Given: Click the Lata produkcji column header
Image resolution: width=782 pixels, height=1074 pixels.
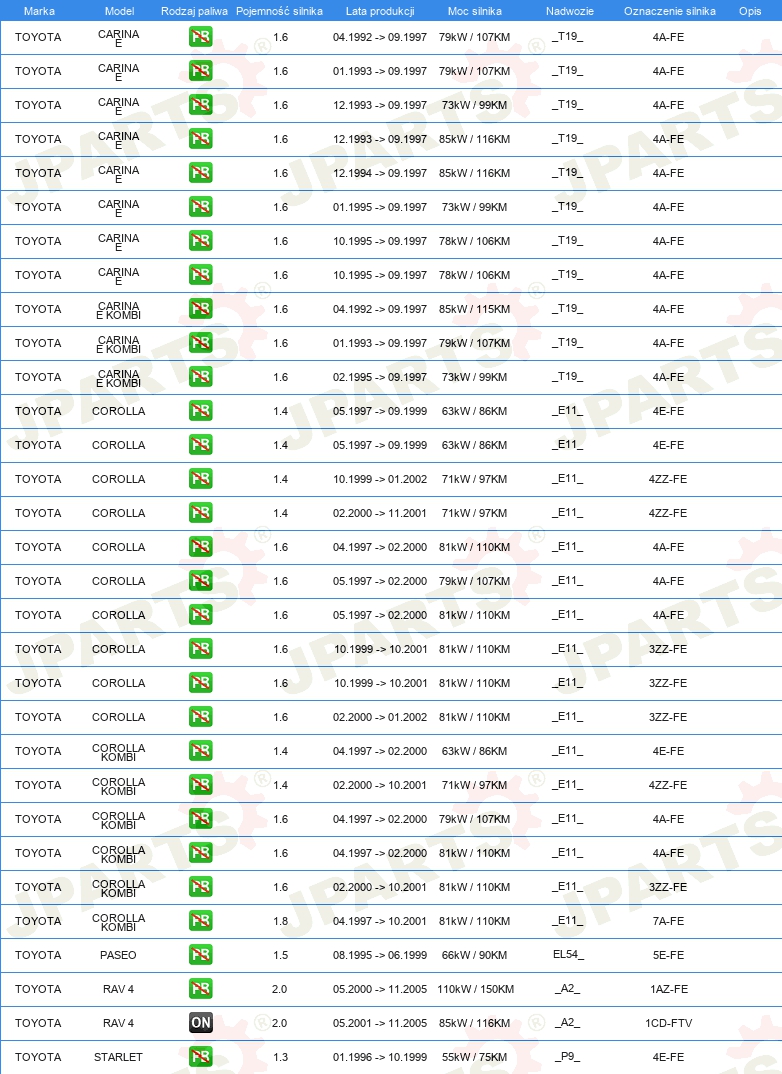Looking at the screenshot, I should [380, 11].
